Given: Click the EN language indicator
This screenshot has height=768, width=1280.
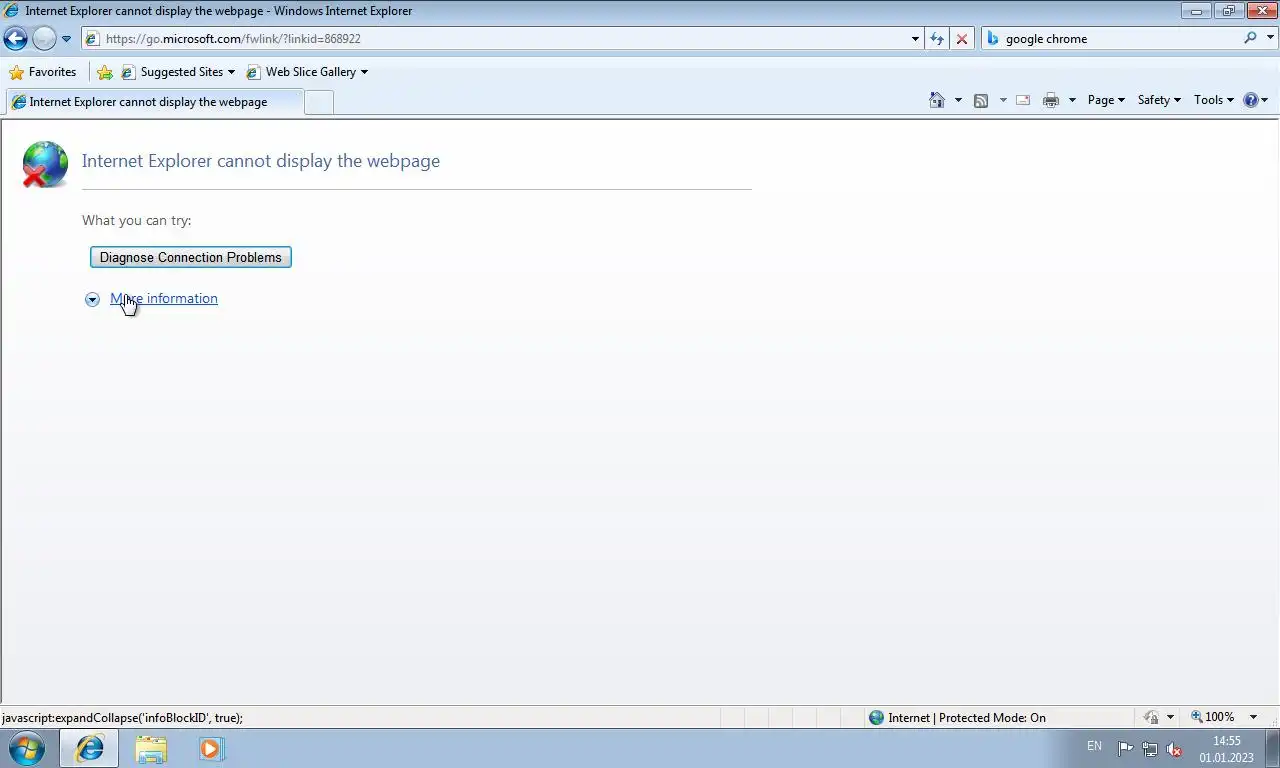Looking at the screenshot, I should [1094, 746].
